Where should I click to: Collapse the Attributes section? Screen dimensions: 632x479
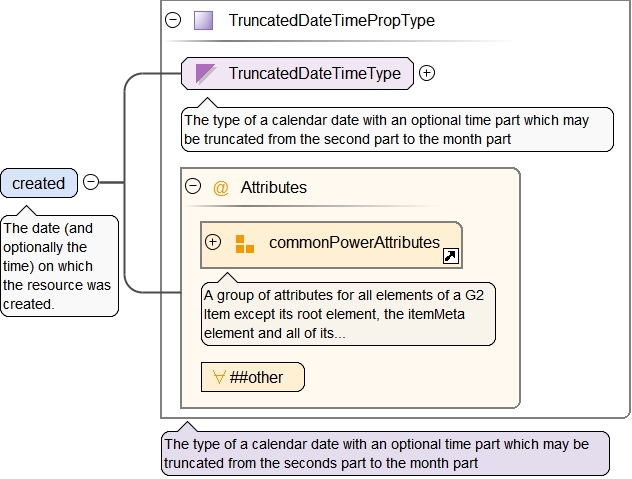point(193,187)
